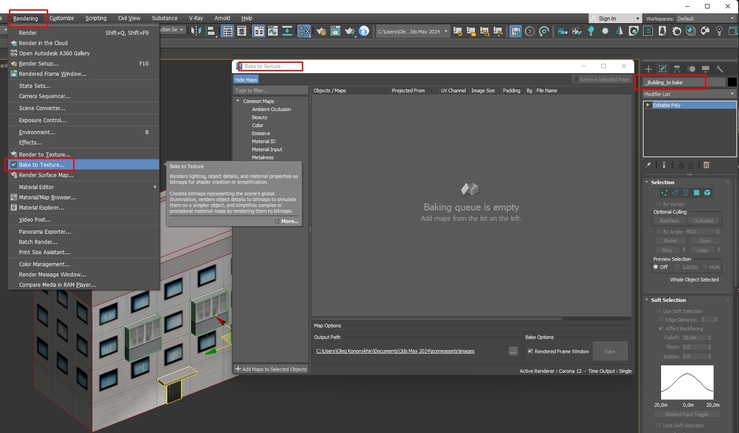Select the Element sub-object level icon
The width and height of the screenshot is (739, 433).
pos(707,193)
